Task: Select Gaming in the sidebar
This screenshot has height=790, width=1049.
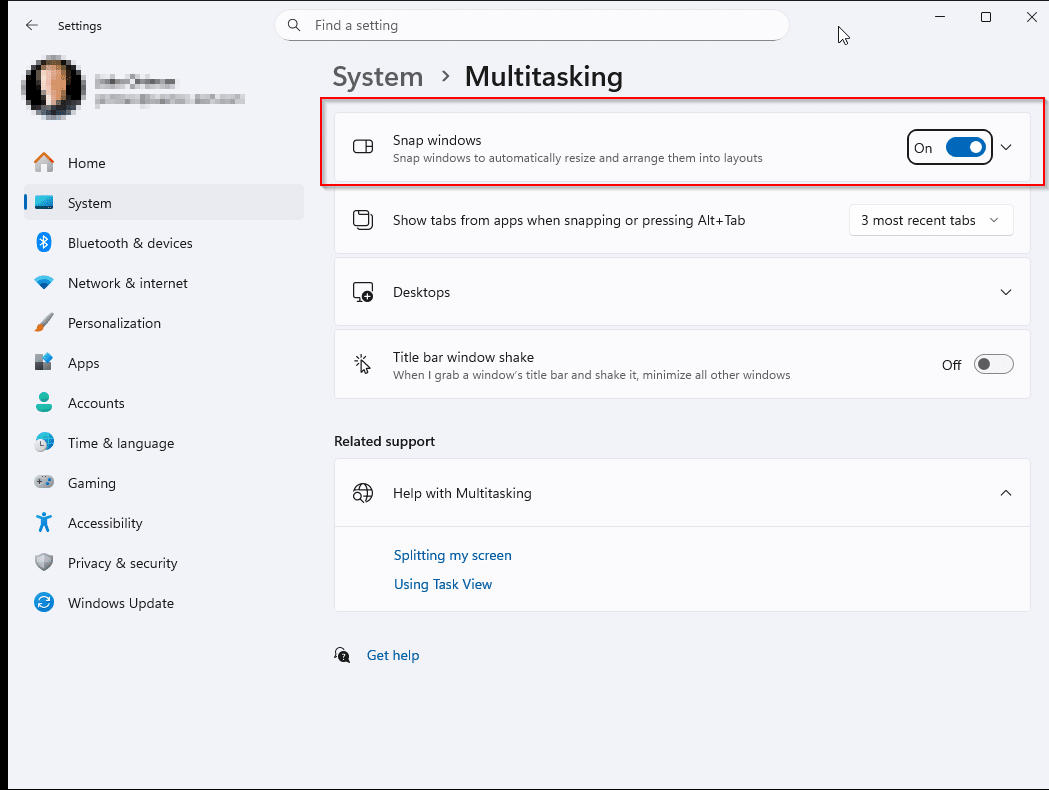Action: click(x=164, y=482)
